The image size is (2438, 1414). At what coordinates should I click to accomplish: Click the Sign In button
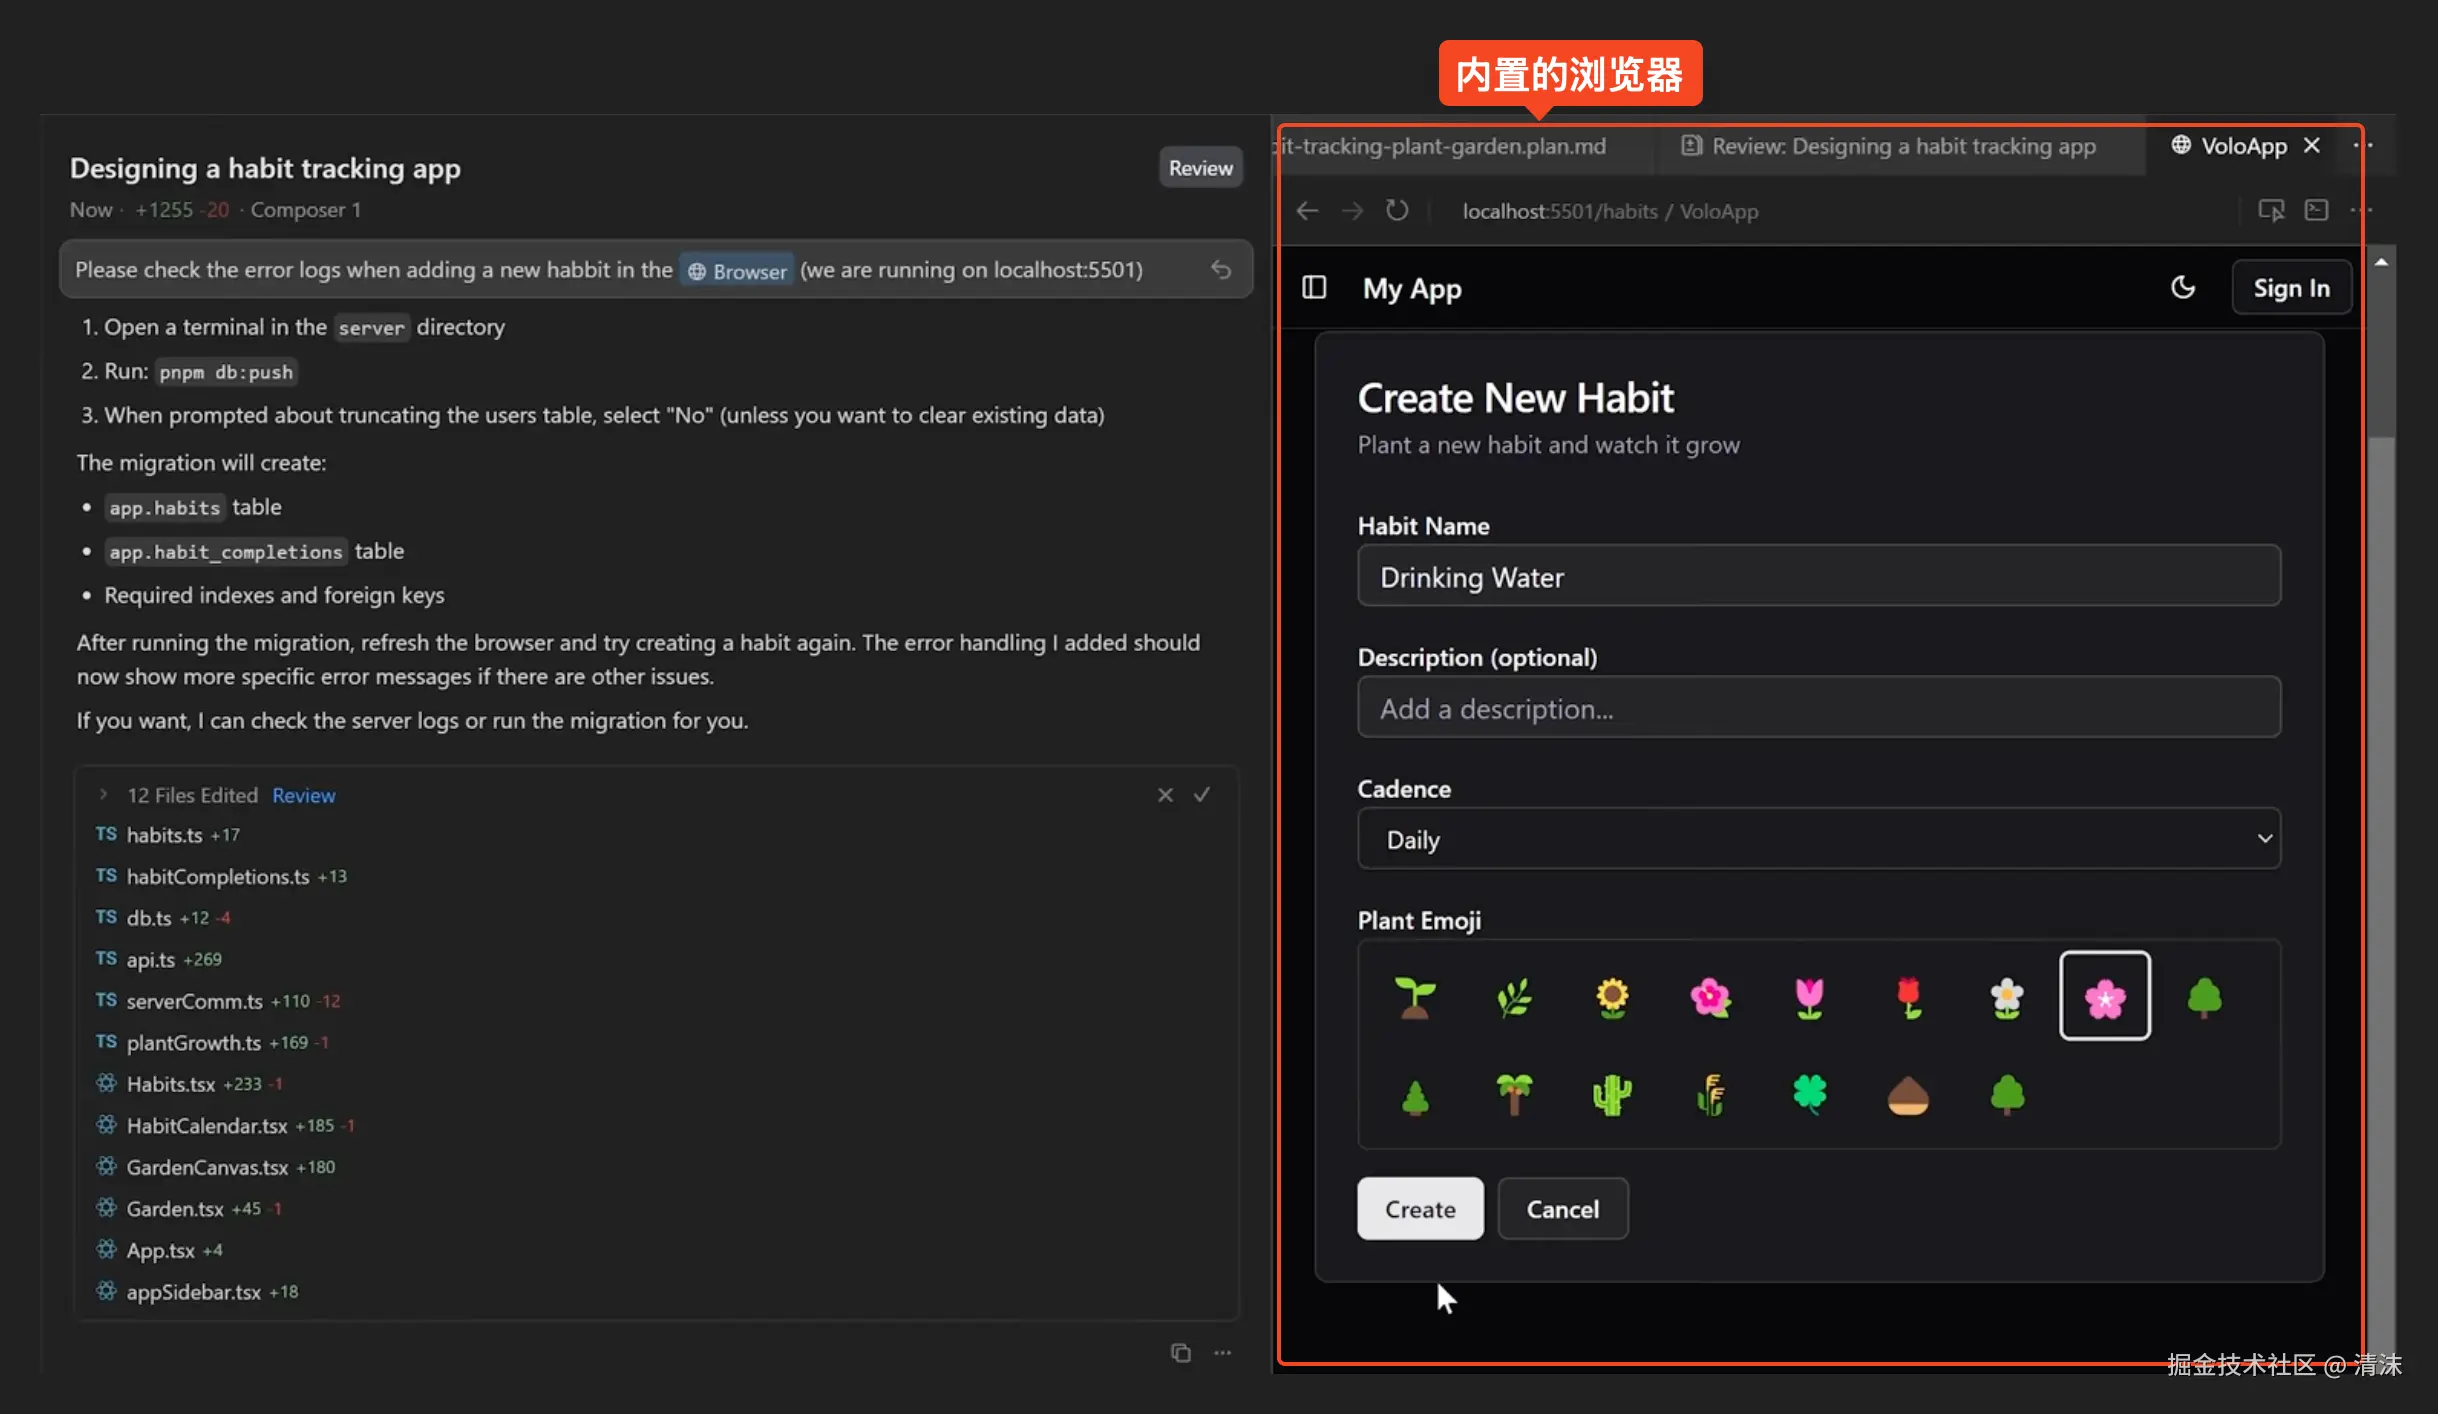coord(2291,288)
